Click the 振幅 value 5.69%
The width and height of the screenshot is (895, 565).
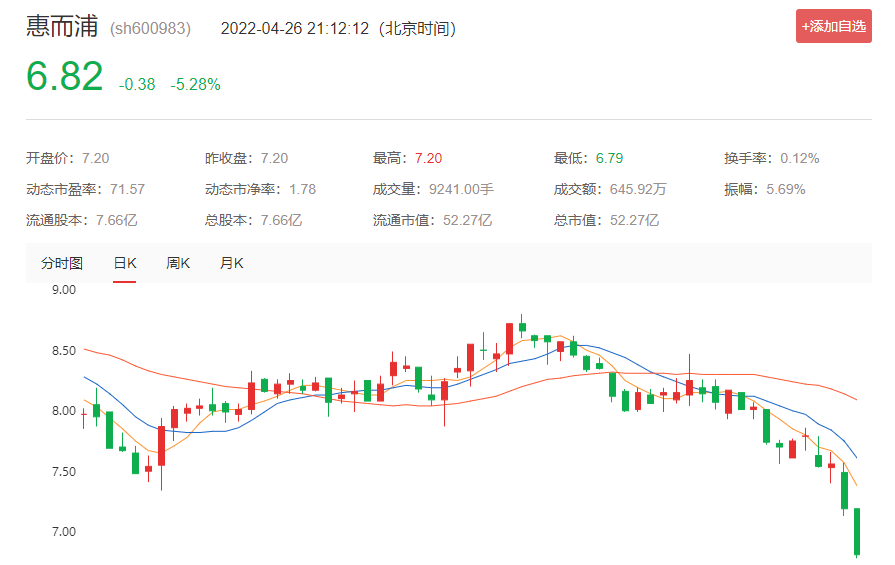[785, 189]
